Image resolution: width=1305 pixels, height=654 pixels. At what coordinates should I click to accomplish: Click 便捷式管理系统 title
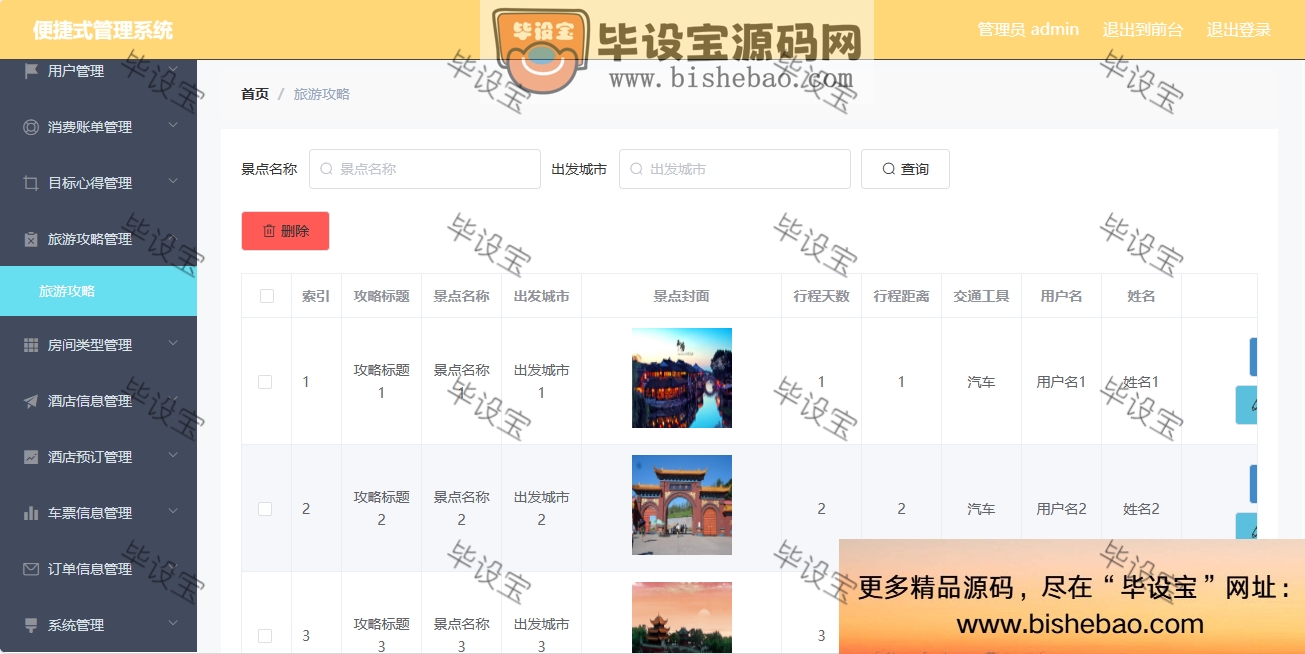(x=103, y=30)
